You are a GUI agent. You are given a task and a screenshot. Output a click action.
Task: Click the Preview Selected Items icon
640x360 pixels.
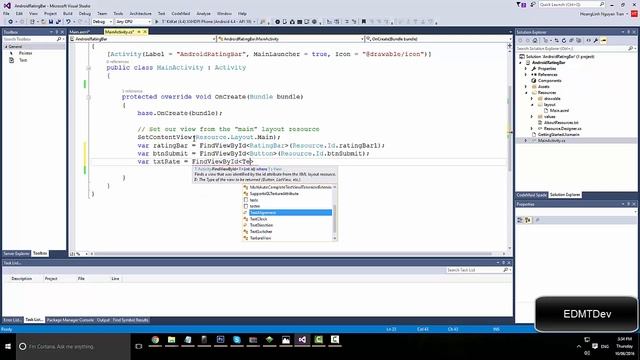(604, 40)
